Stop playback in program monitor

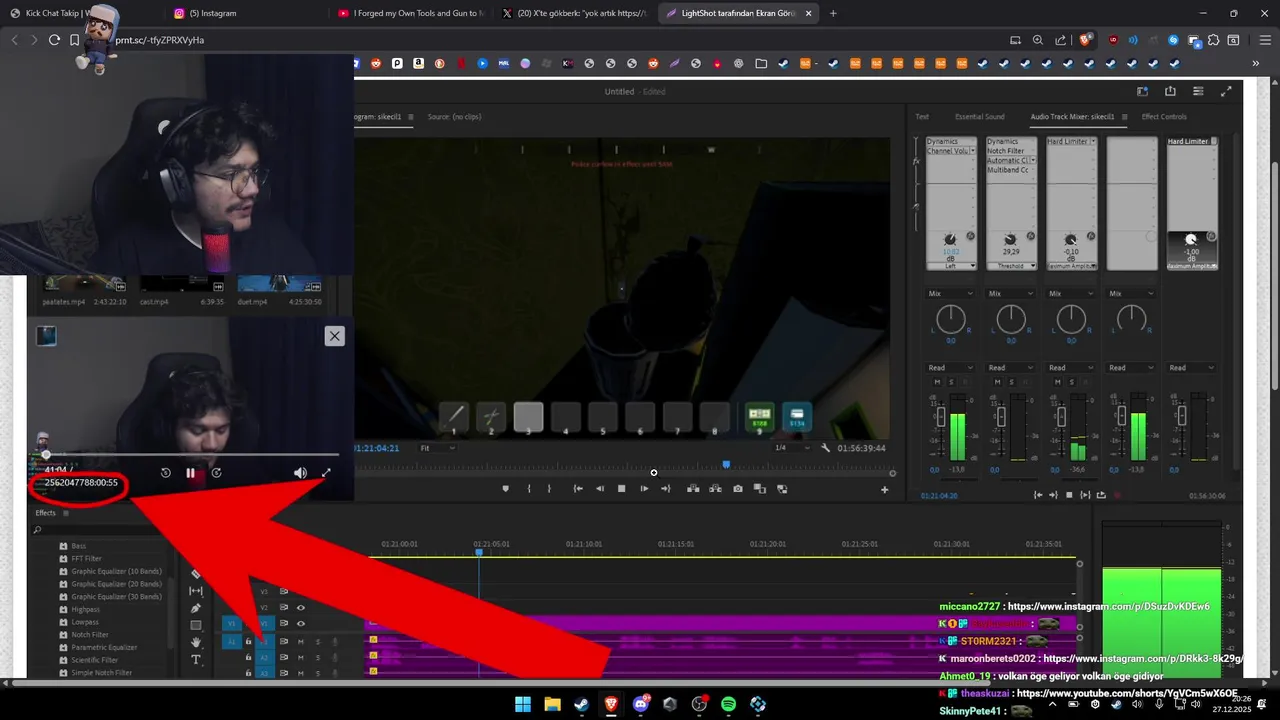622,489
